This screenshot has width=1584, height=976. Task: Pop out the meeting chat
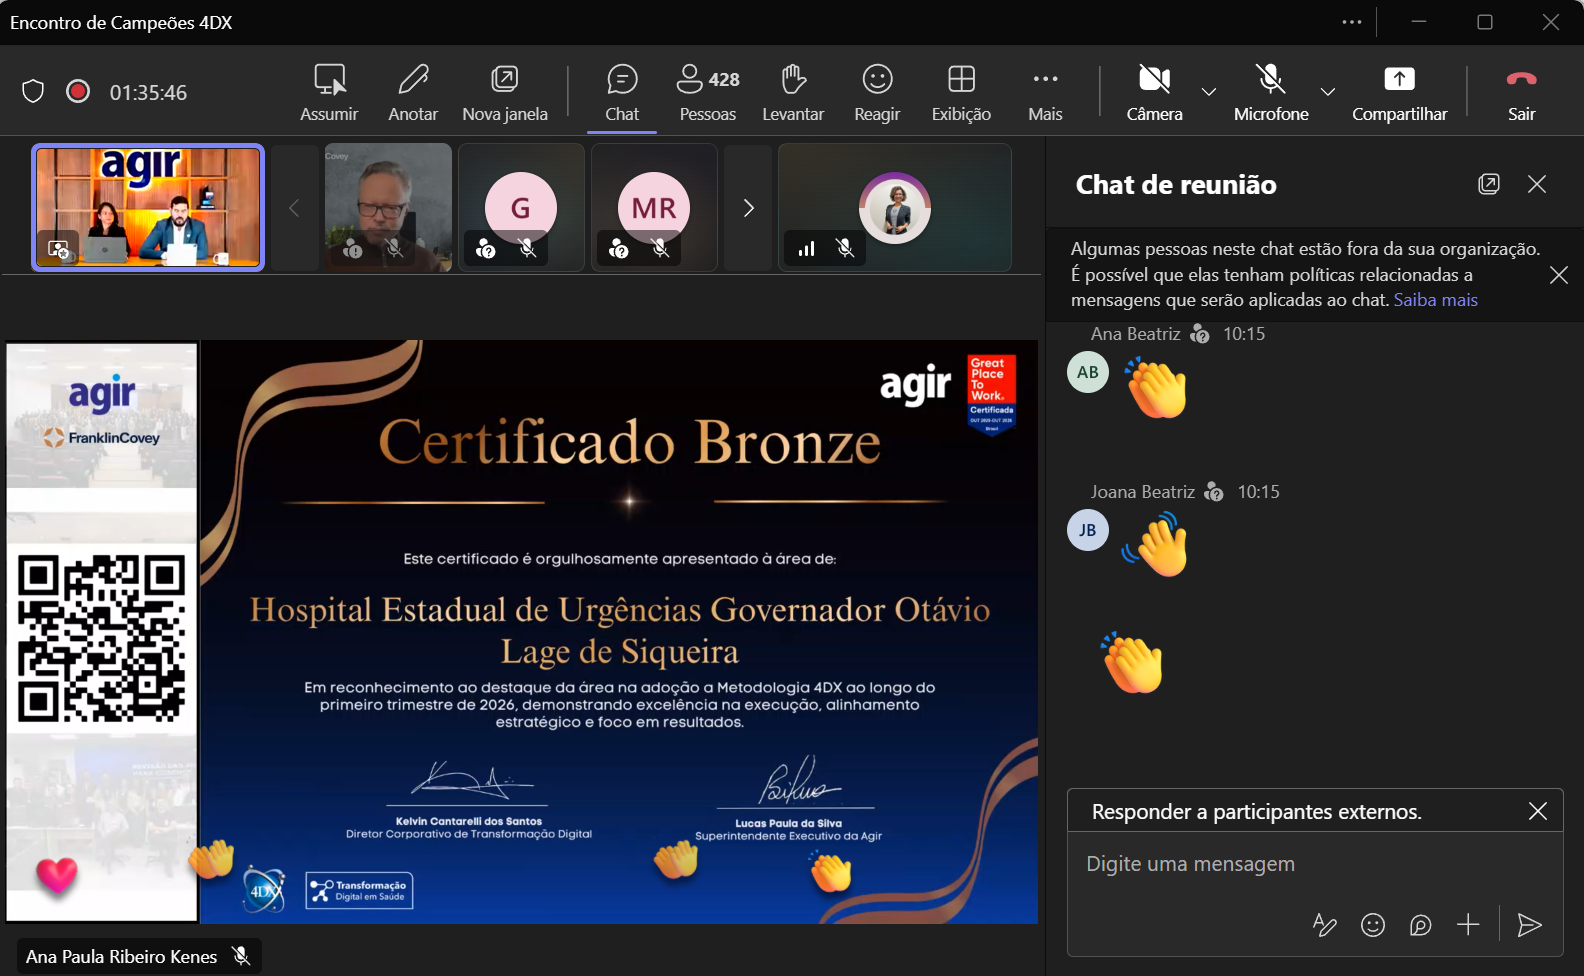(x=1489, y=184)
